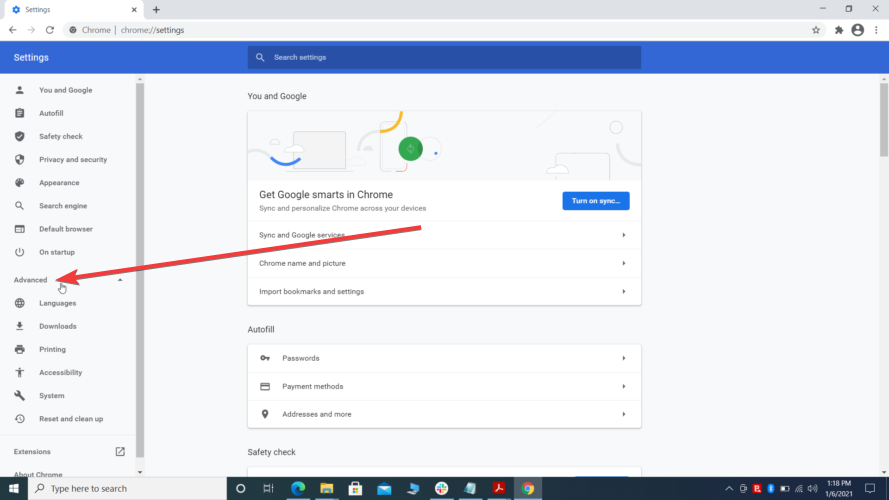Click the profile avatar icon in the toolbar

pyautogui.click(x=858, y=30)
